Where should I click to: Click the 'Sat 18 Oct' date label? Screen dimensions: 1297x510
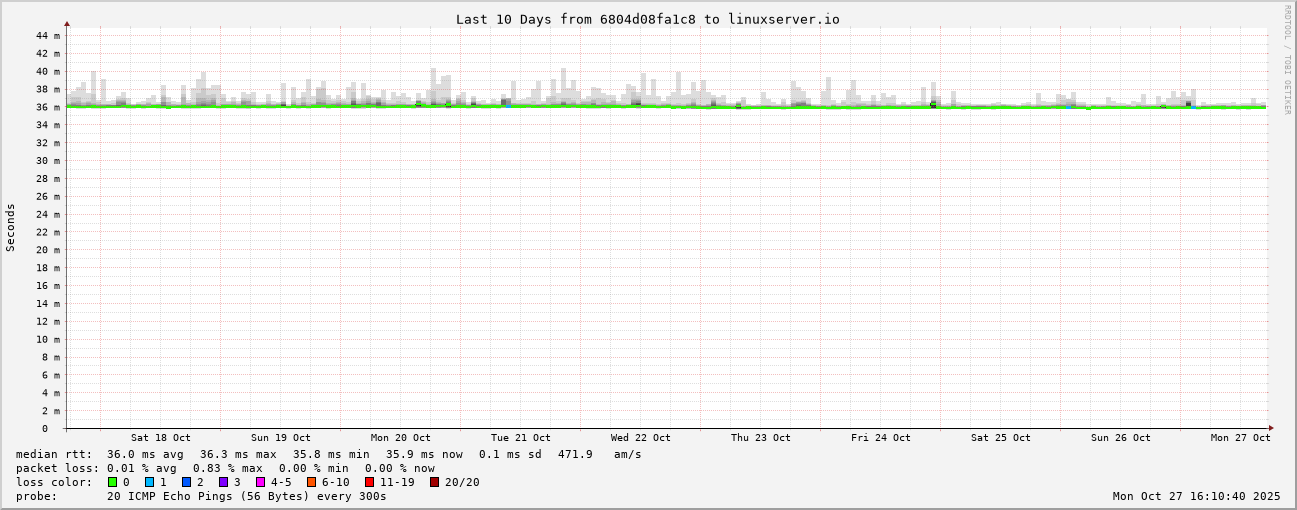click(160, 438)
